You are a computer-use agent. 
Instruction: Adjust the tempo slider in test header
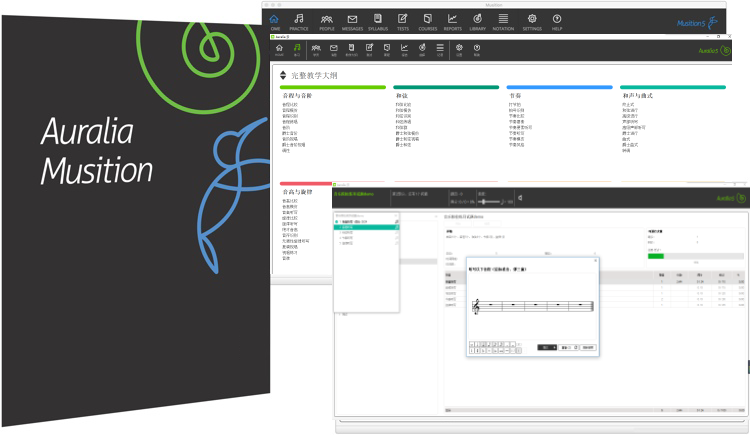tap(489, 202)
